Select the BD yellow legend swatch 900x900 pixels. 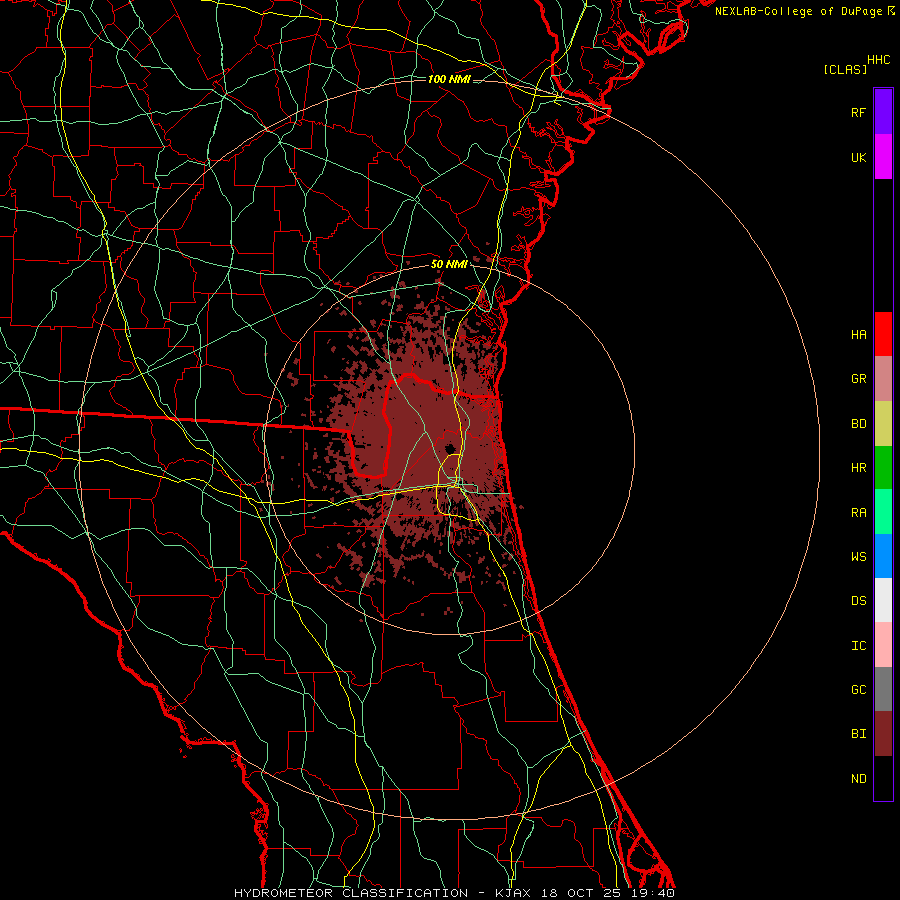point(883,424)
